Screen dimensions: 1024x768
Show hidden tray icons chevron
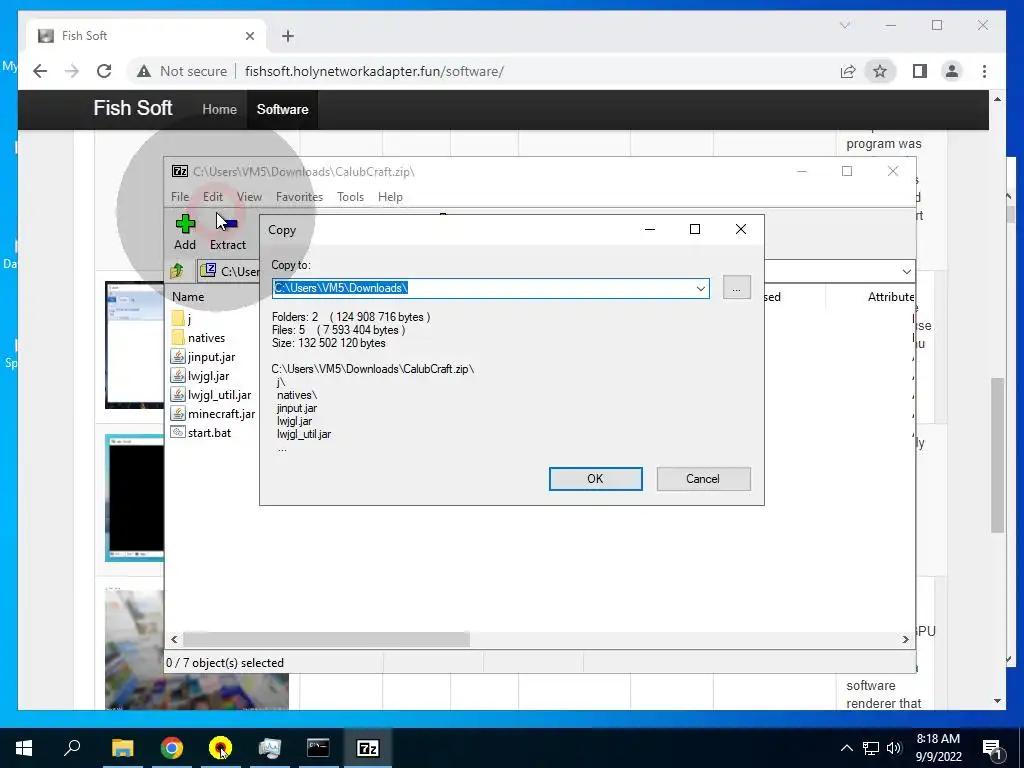[x=846, y=748]
